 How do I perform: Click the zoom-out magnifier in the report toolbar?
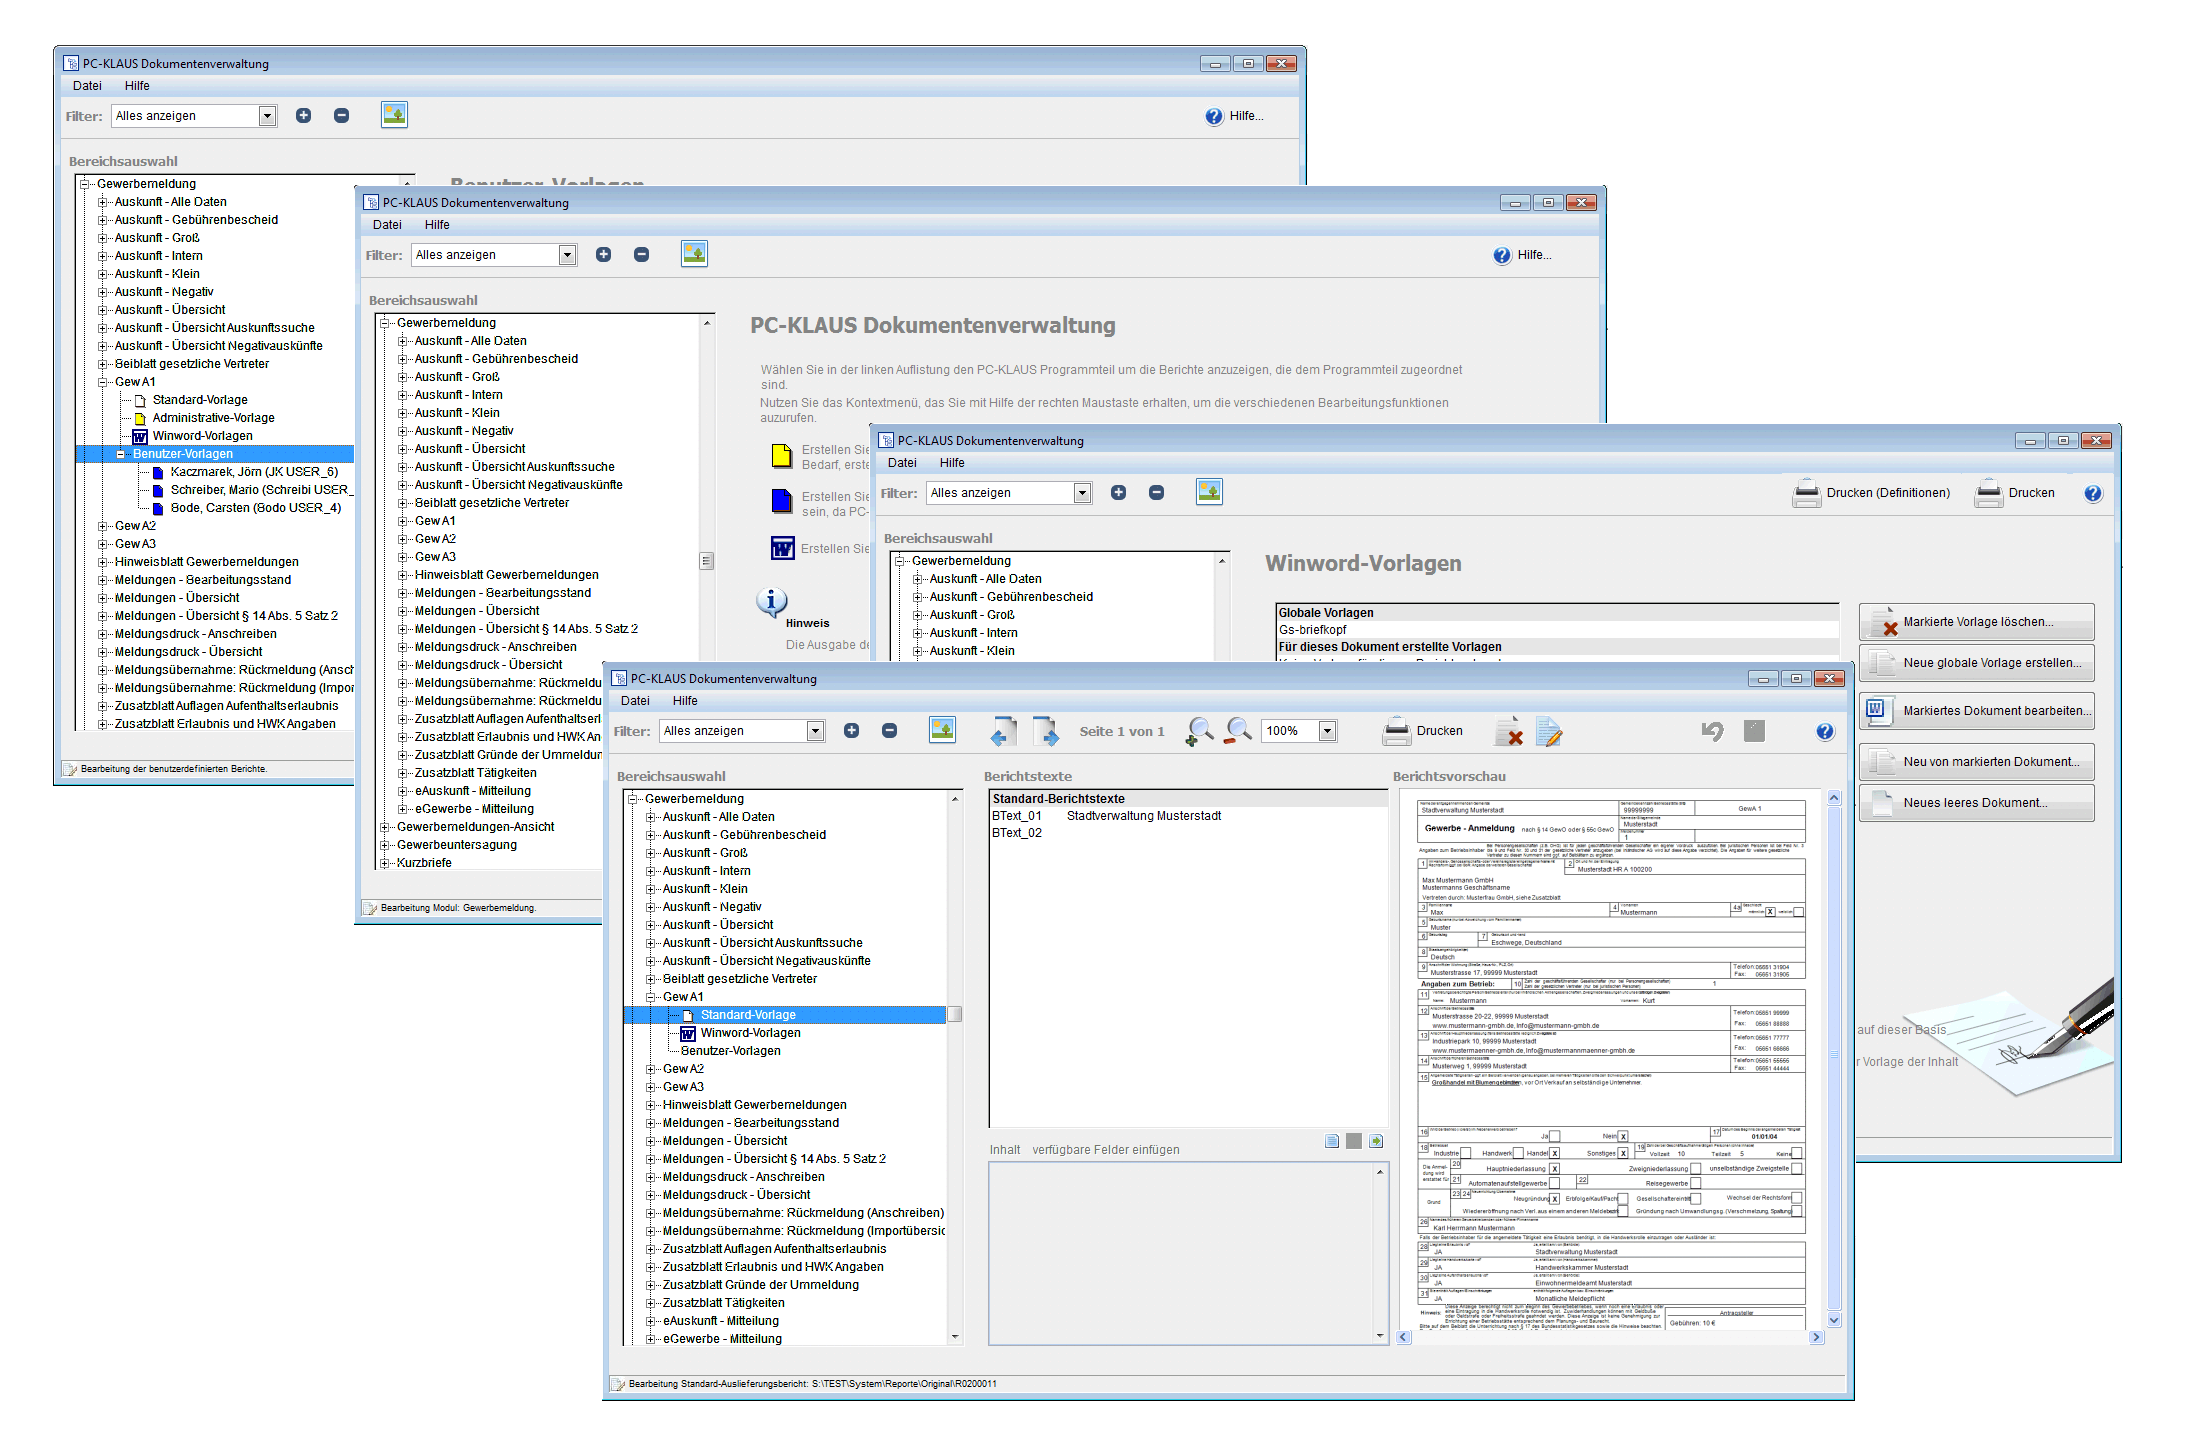1238,731
